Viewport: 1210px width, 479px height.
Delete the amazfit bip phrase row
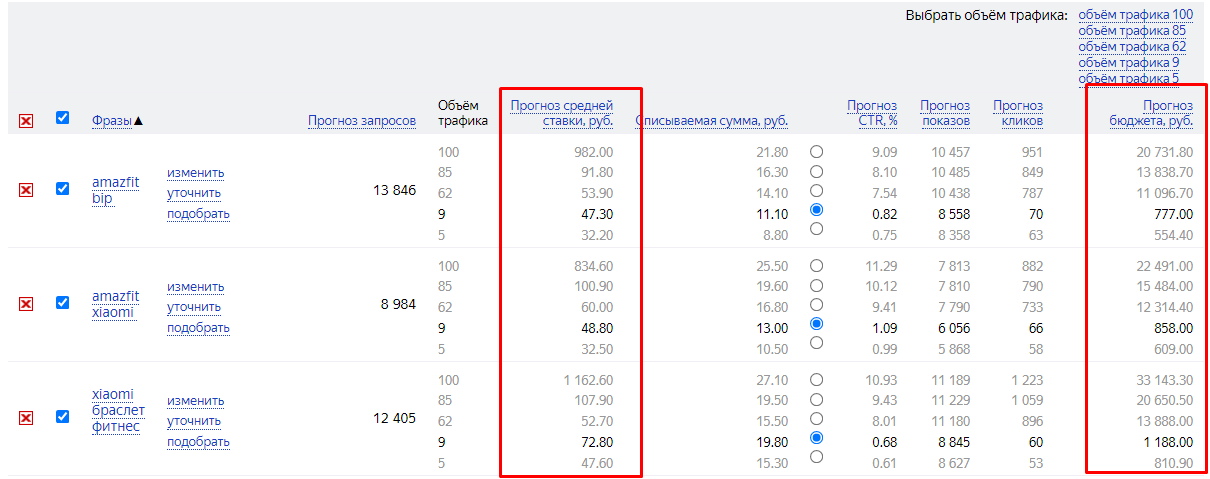(x=26, y=190)
